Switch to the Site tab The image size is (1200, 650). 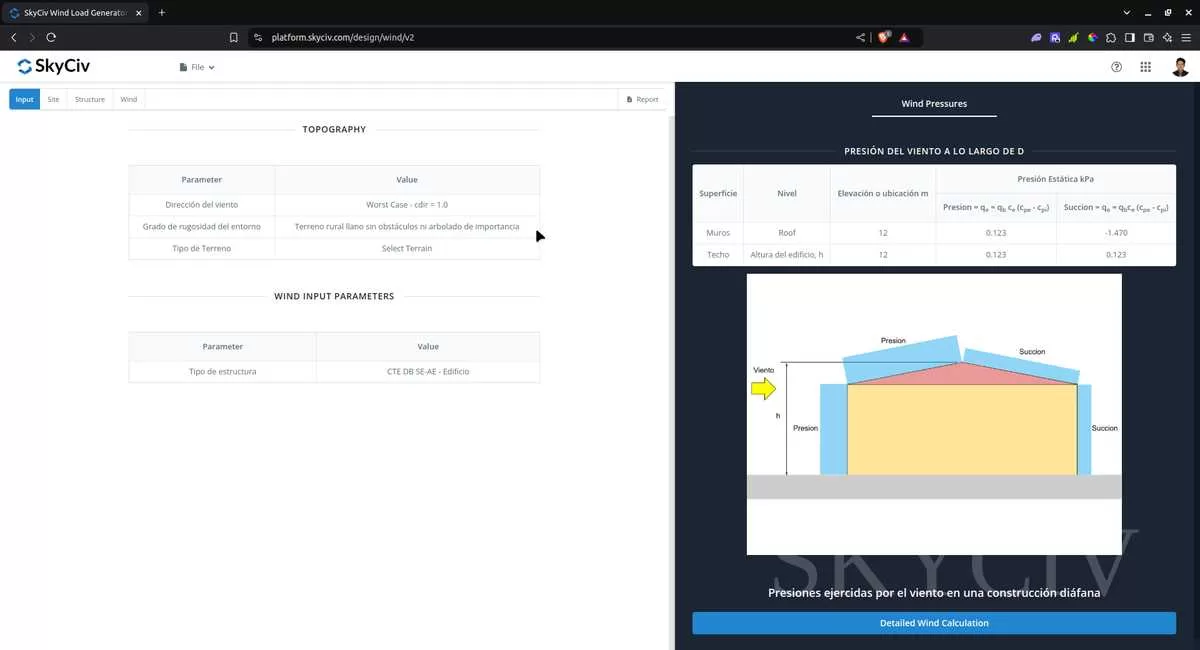(54, 99)
